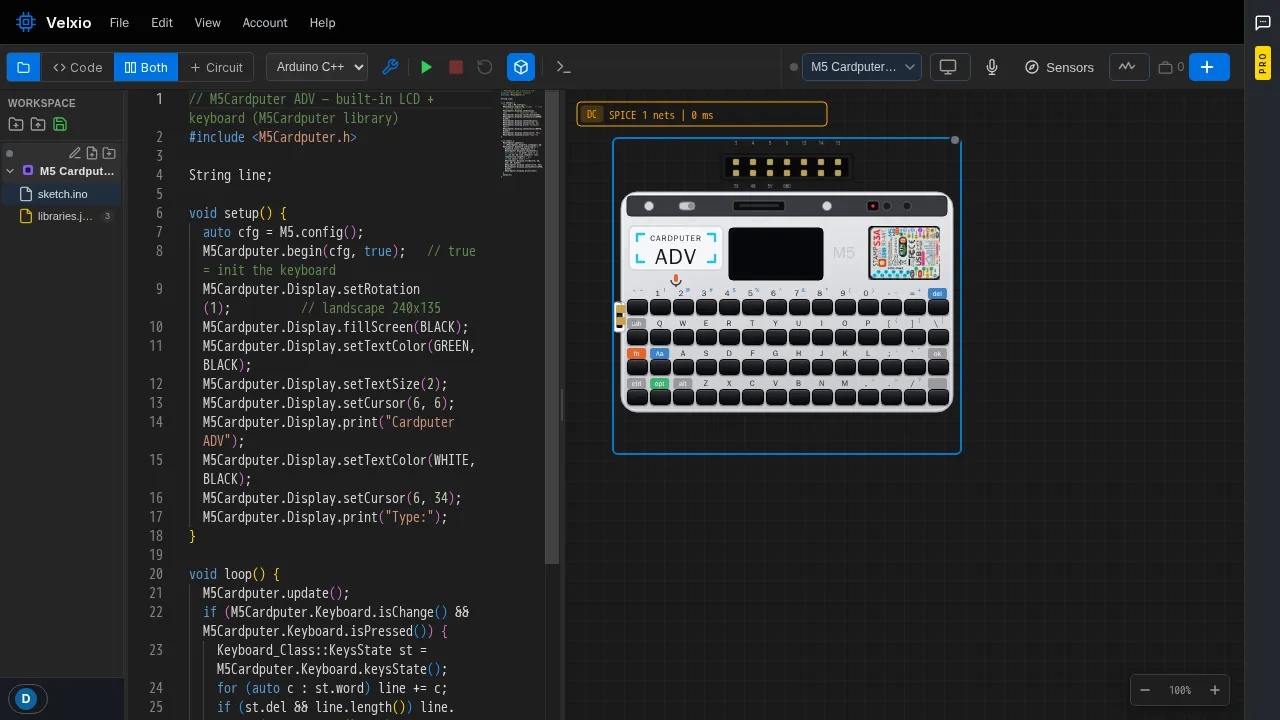The image size is (1280, 720).
Task: Stop the simulation with the red square button
Action: [x=456, y=67]
